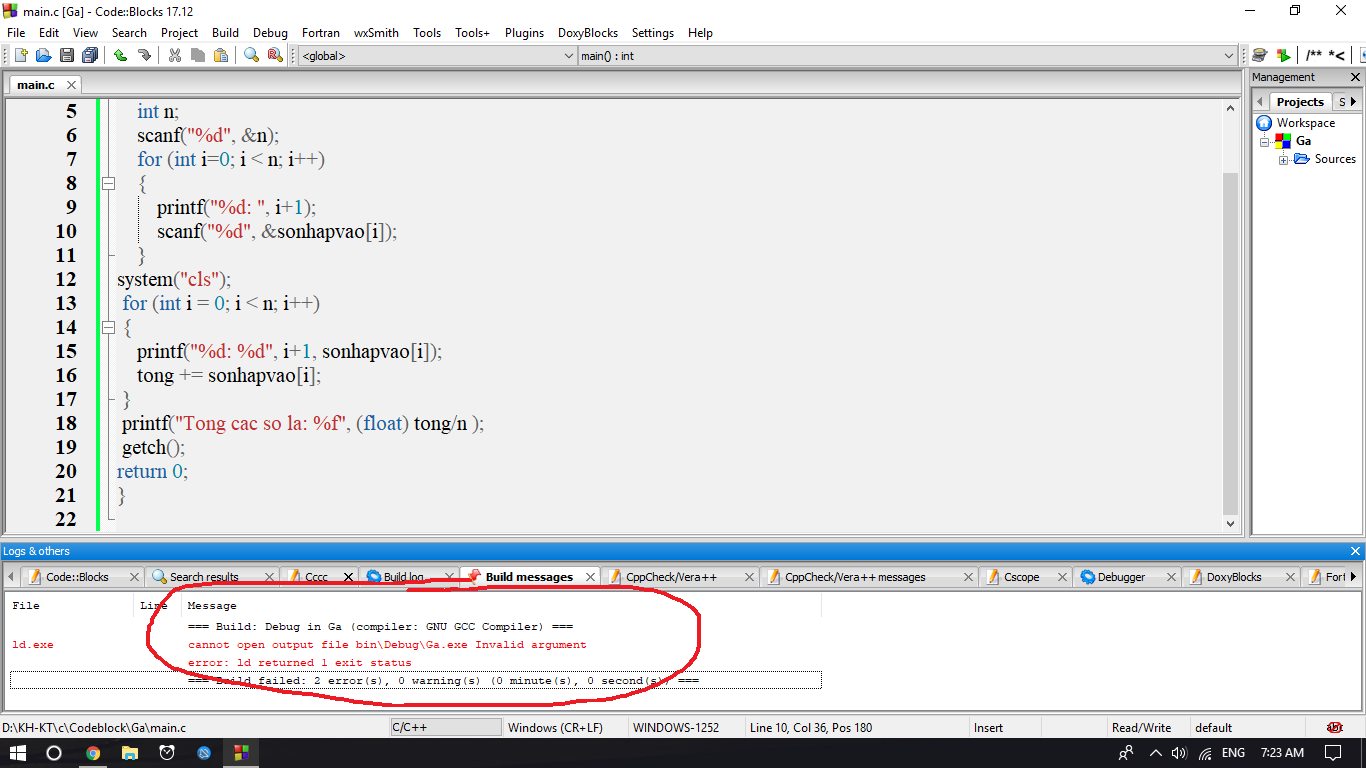Select the ld.exe error message row
Viewport: 1366px width, 768px height.
386,645
